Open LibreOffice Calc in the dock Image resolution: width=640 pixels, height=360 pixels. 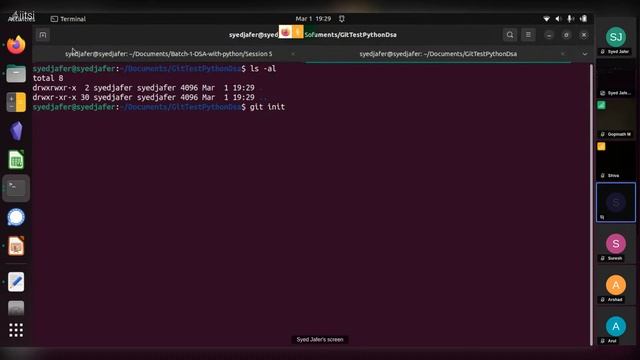click(x=16, y=160)
